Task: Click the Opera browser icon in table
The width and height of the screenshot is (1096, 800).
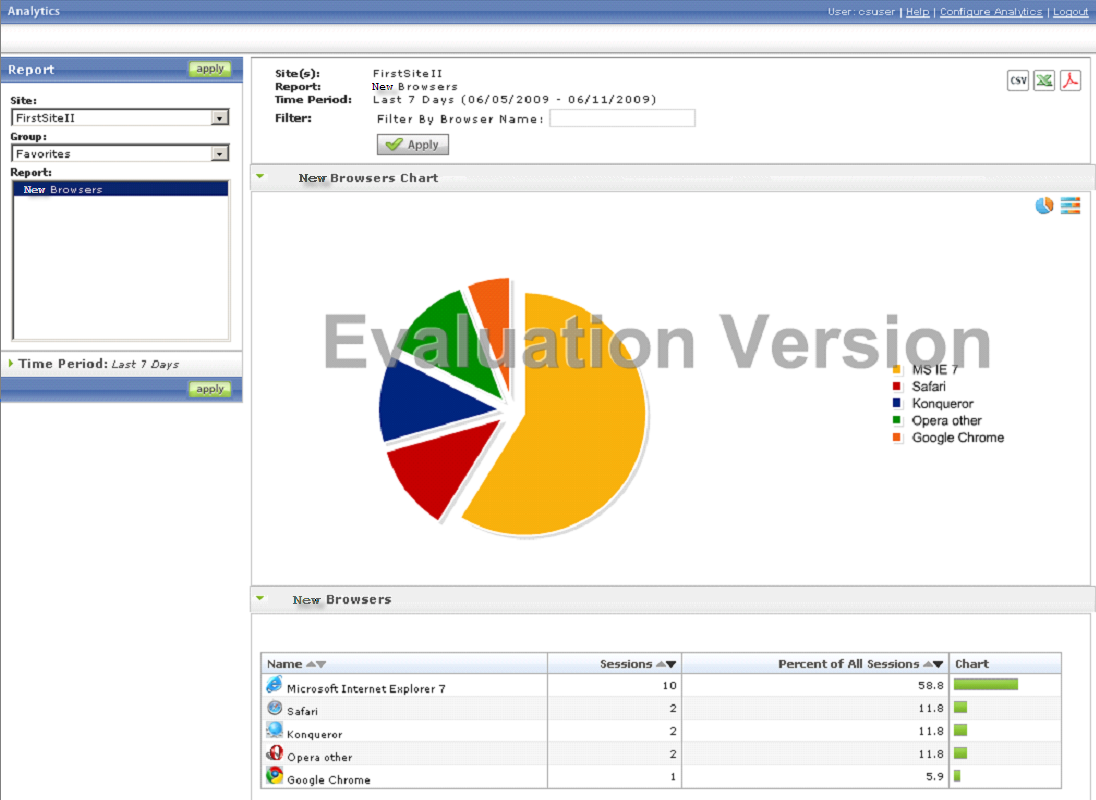Action: [274, 753]
